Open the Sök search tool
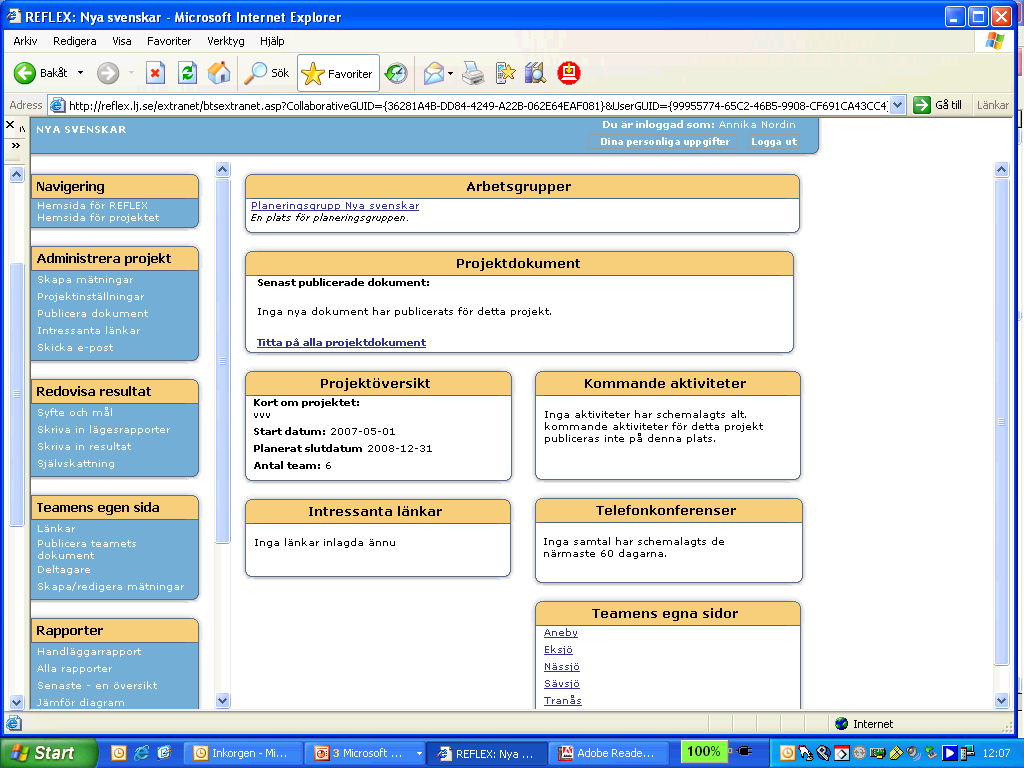Image resolution: width=1024 pixels, height=768 pixels. click(266, 72)
